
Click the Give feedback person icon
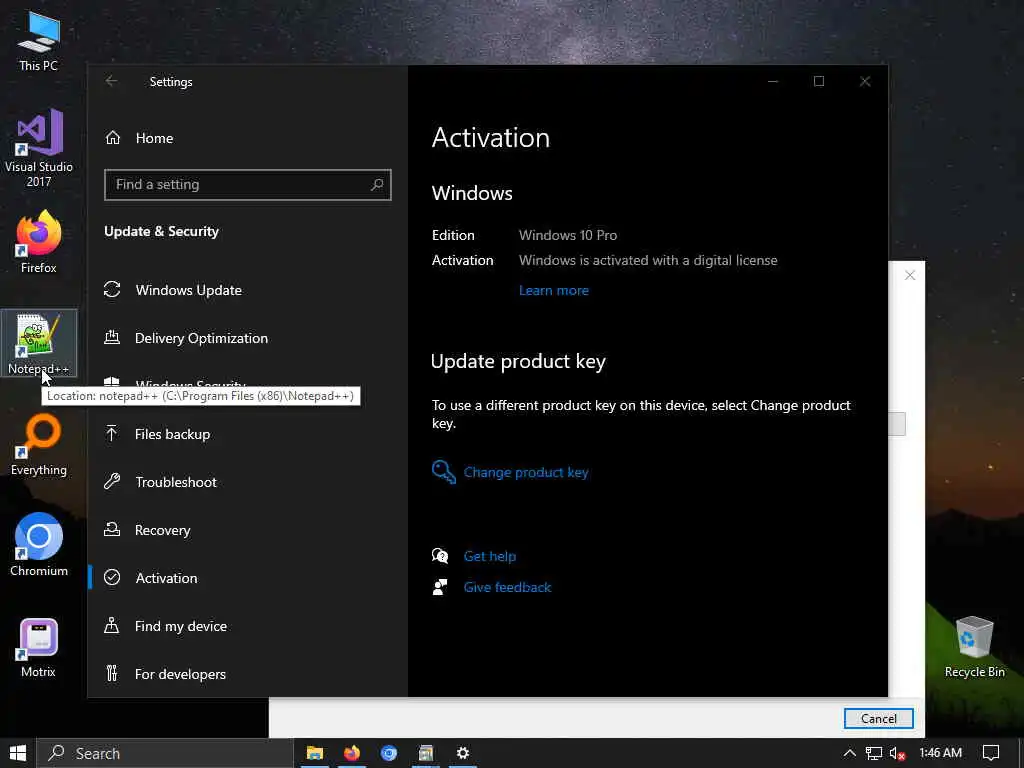440,586
